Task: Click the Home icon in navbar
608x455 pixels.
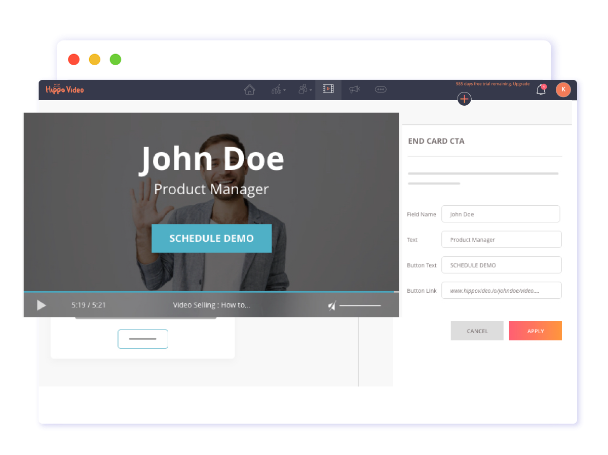Action: 250,90
